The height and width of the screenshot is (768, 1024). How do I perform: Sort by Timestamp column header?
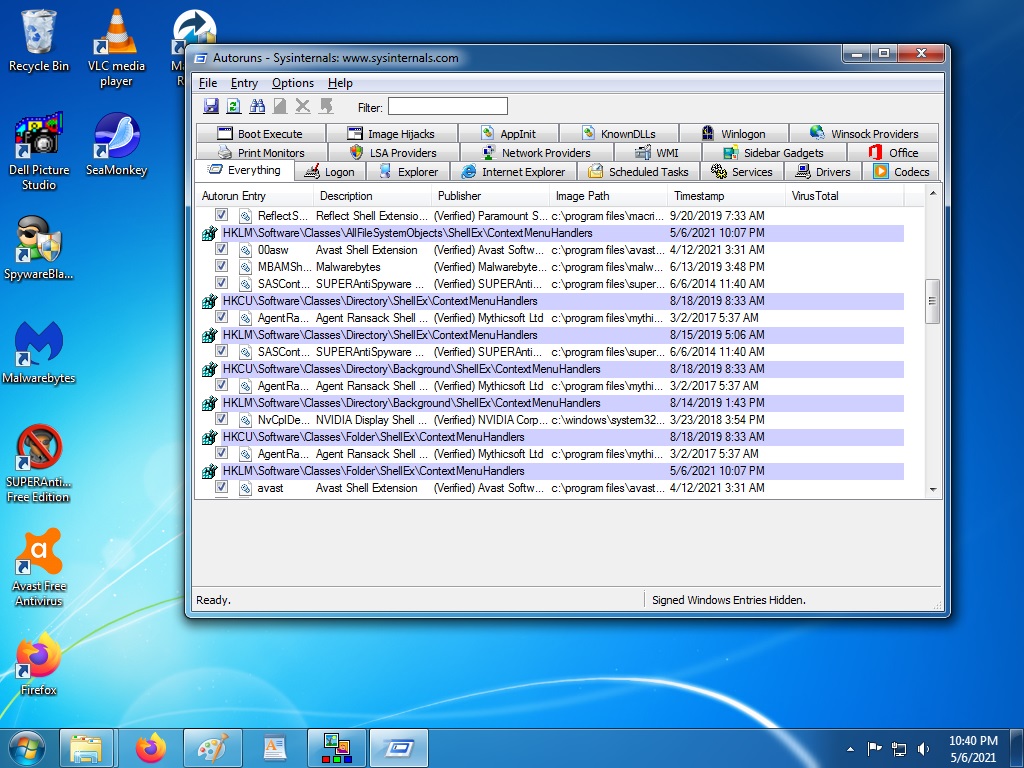tap(726, 196)
